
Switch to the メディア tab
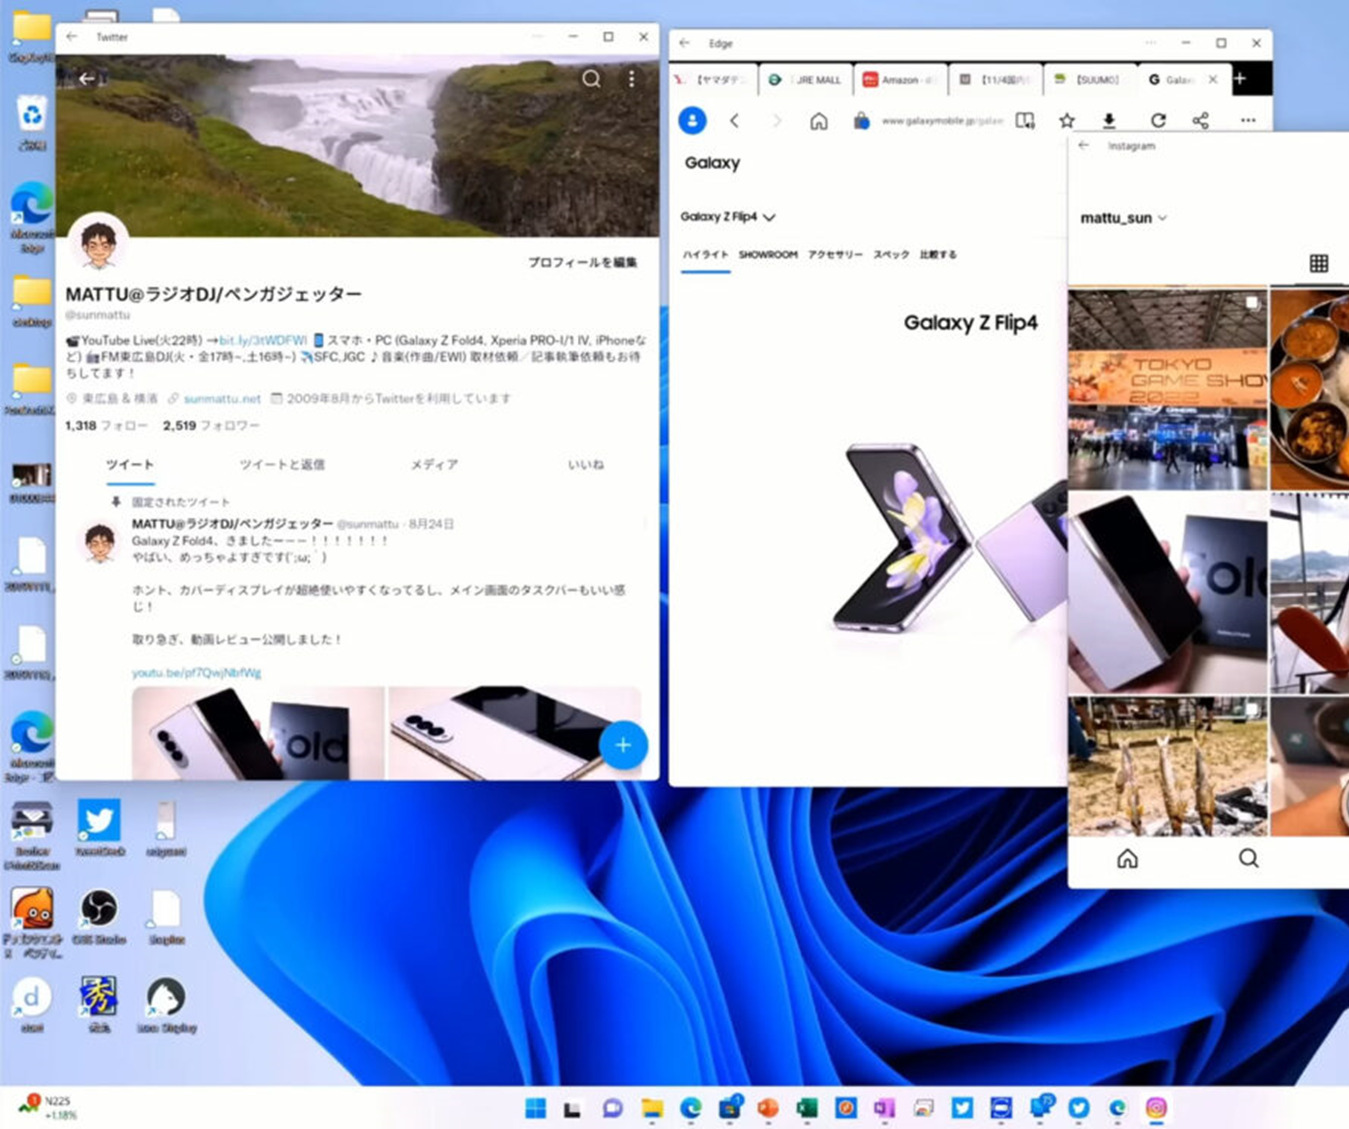(x=434, y=464)
